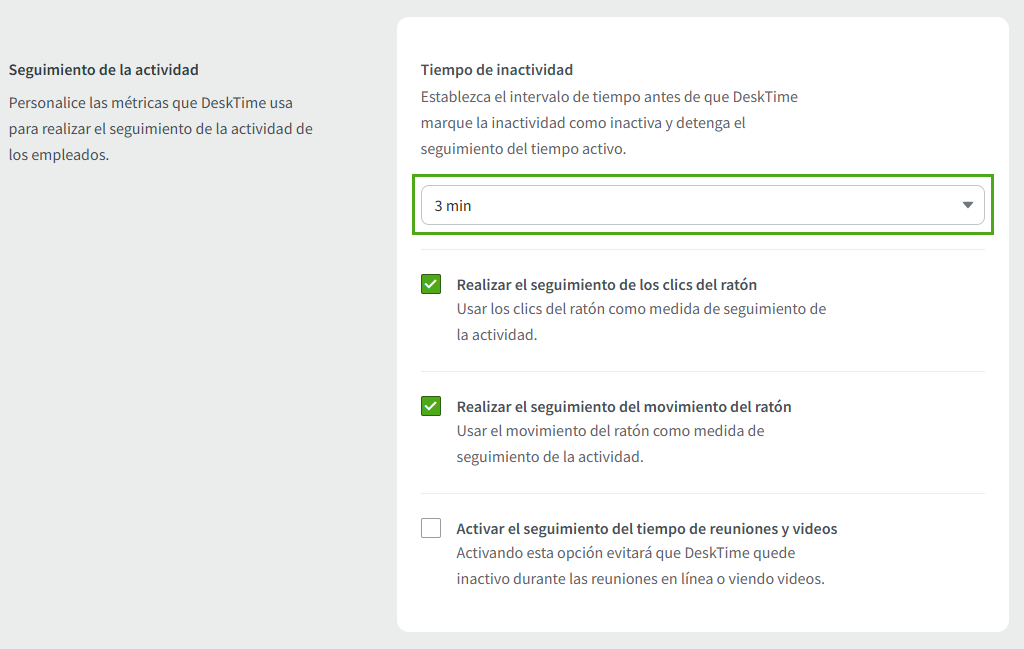The image size is (1024, 649).
Task: Click the "Seguimiento de la actividad" section title
Action: [104, 70]
